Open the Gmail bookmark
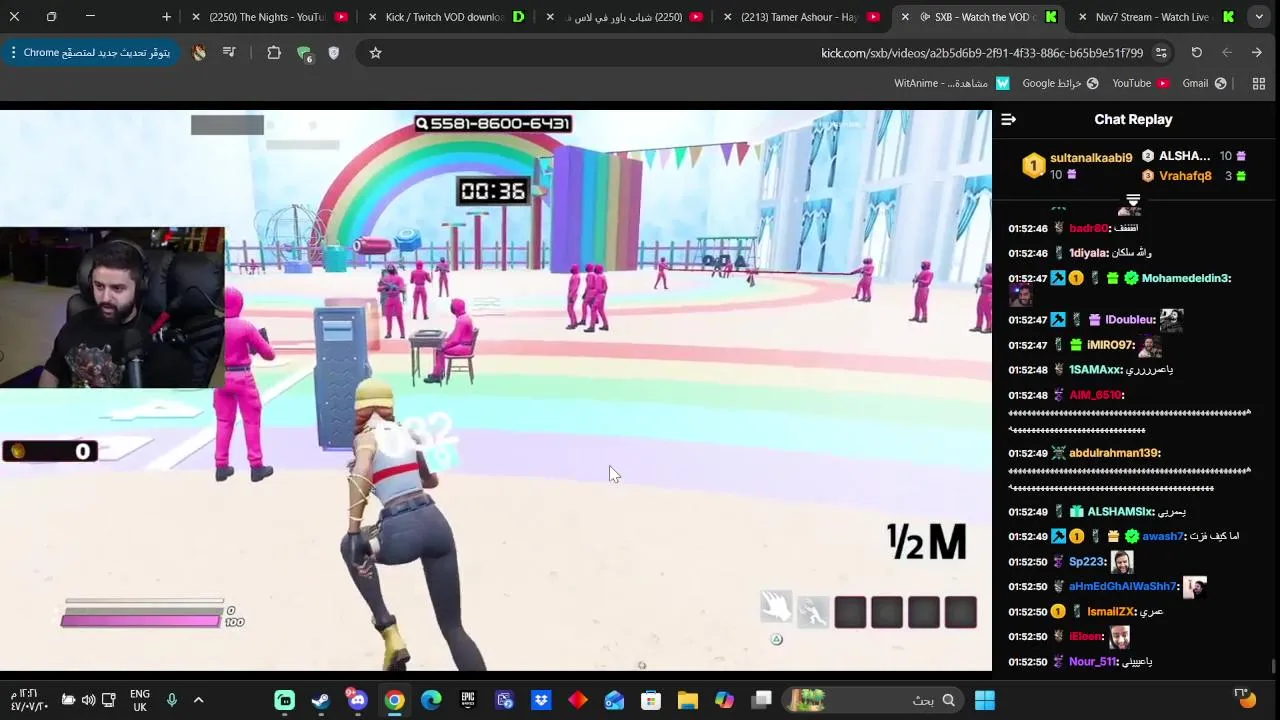Viewport: 1280px width, 720px height. (1204, 83)
